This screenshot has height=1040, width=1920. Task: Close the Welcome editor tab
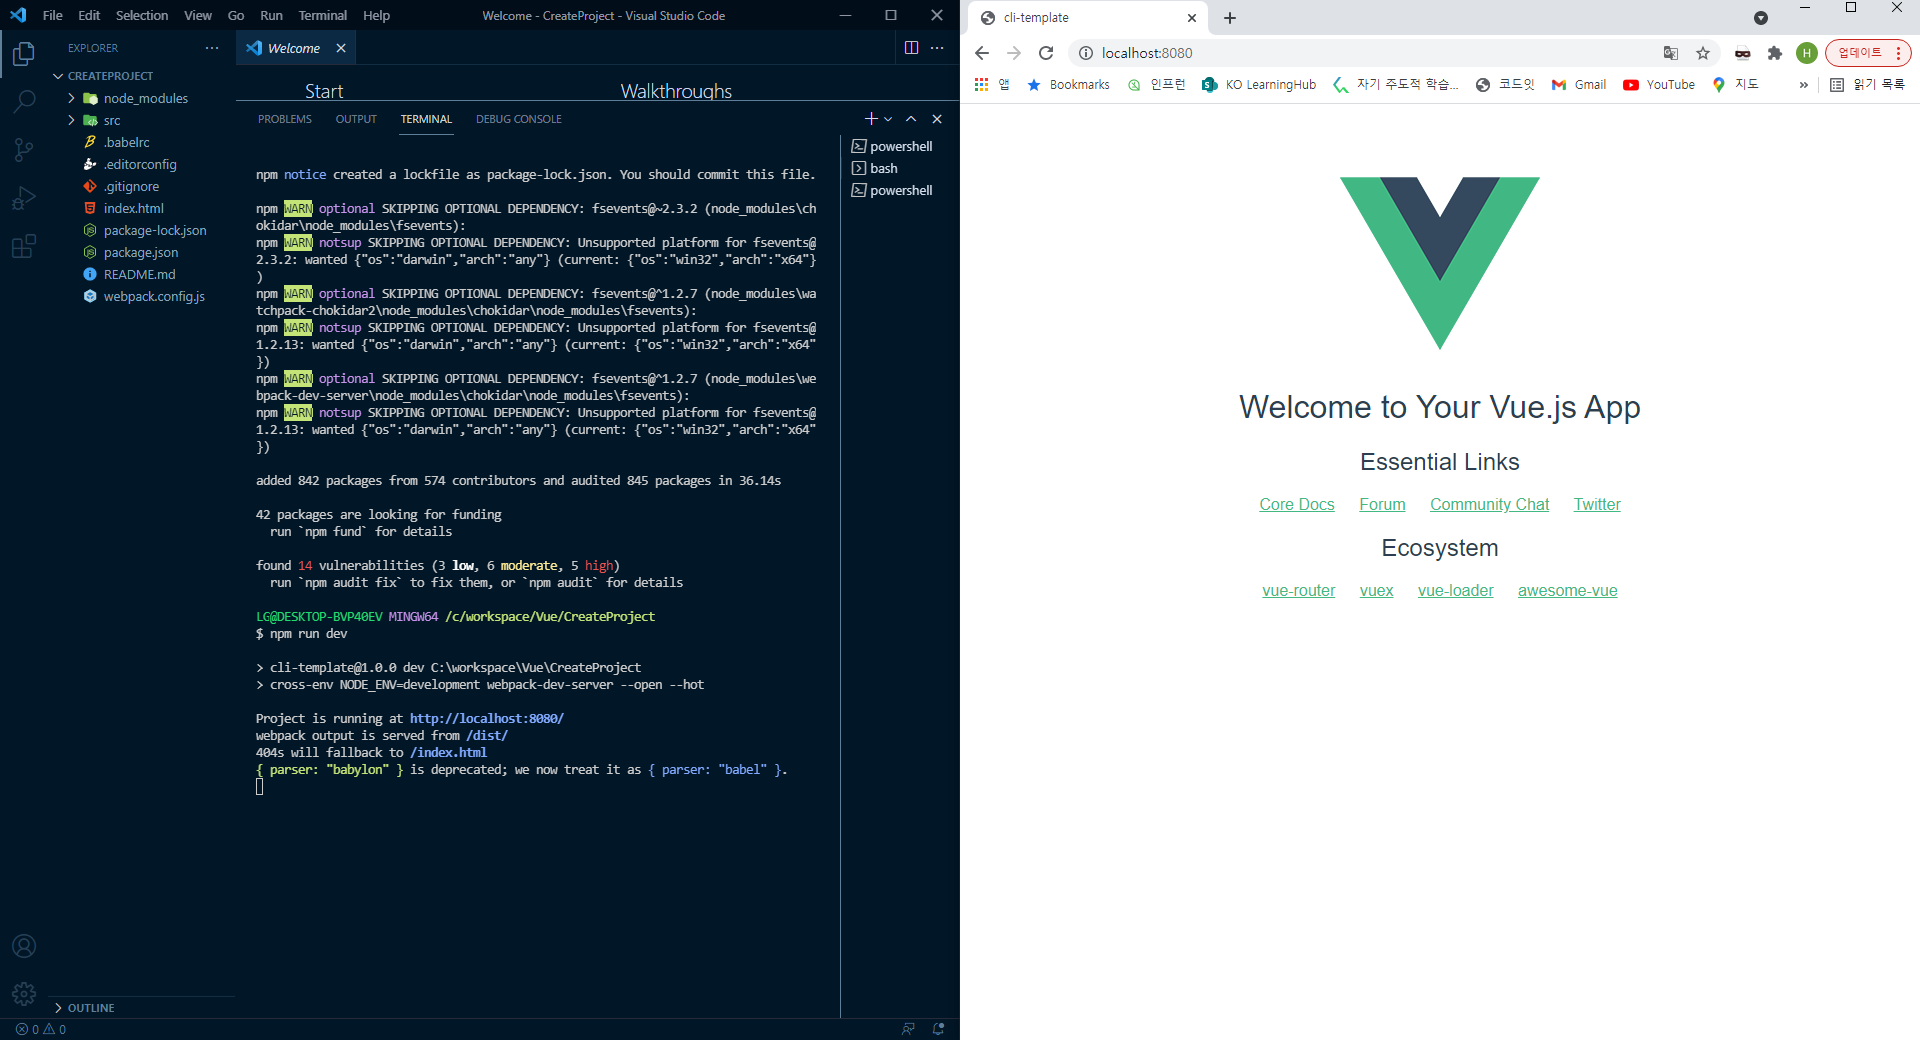[341, 48]
